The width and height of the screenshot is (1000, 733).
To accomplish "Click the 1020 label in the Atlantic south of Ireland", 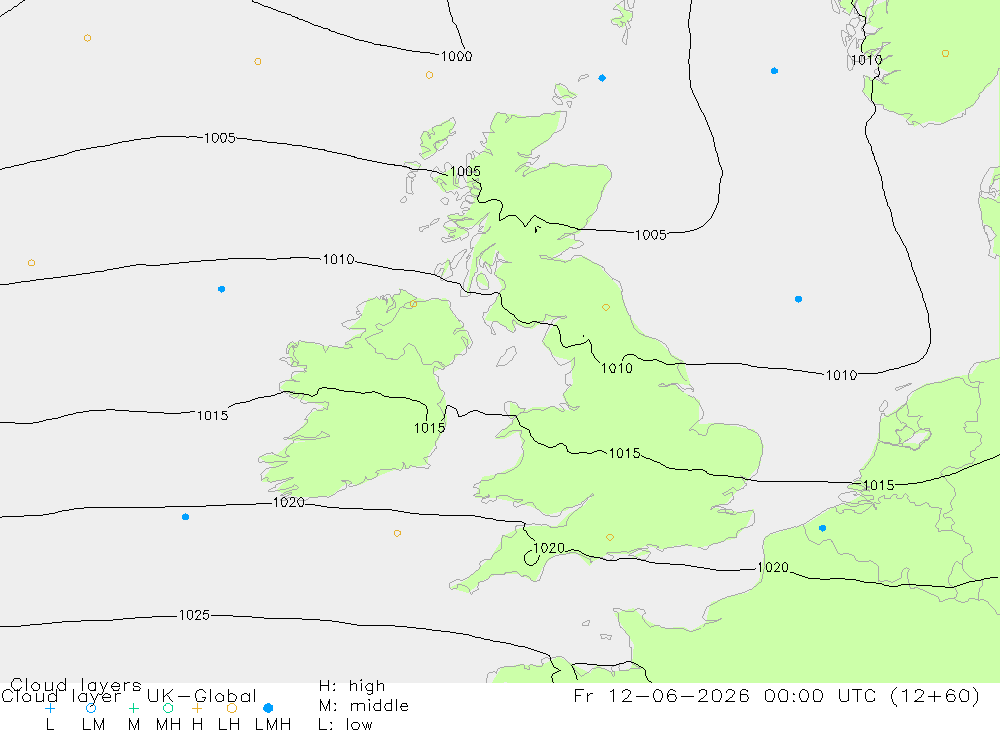I will pyautogui.click(x=288, y=502).
